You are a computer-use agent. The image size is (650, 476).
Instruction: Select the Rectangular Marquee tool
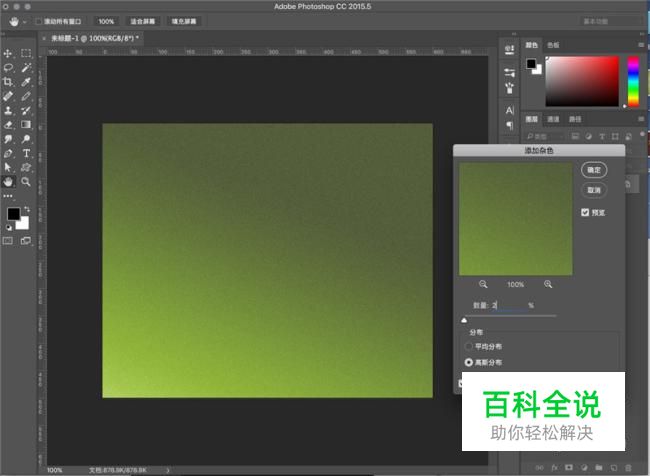pyautogui.click(x=26, y=53)
